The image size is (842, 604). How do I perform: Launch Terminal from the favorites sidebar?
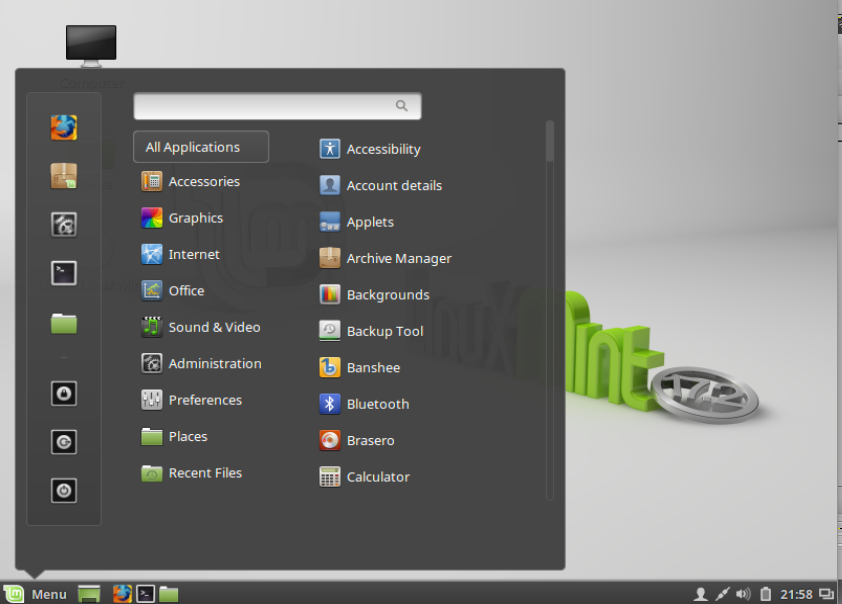tap(64, 273)
